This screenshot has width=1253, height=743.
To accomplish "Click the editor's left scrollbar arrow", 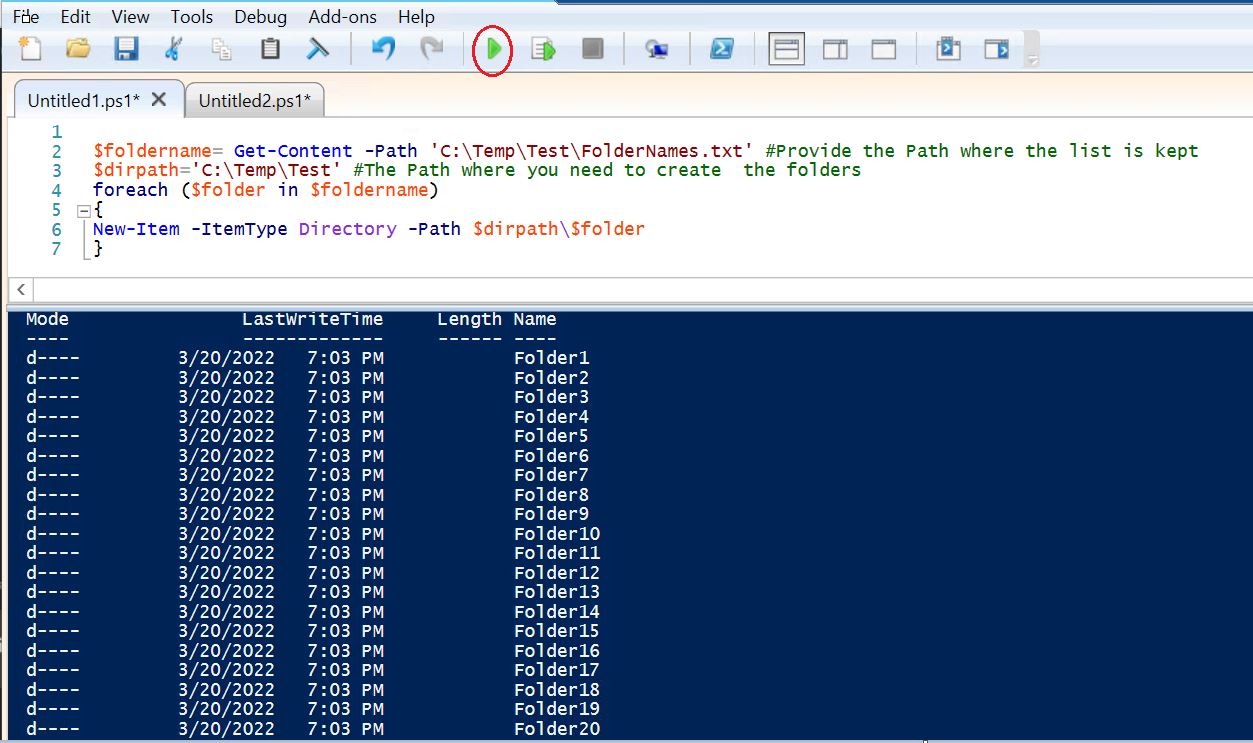I will click(20, 289).
